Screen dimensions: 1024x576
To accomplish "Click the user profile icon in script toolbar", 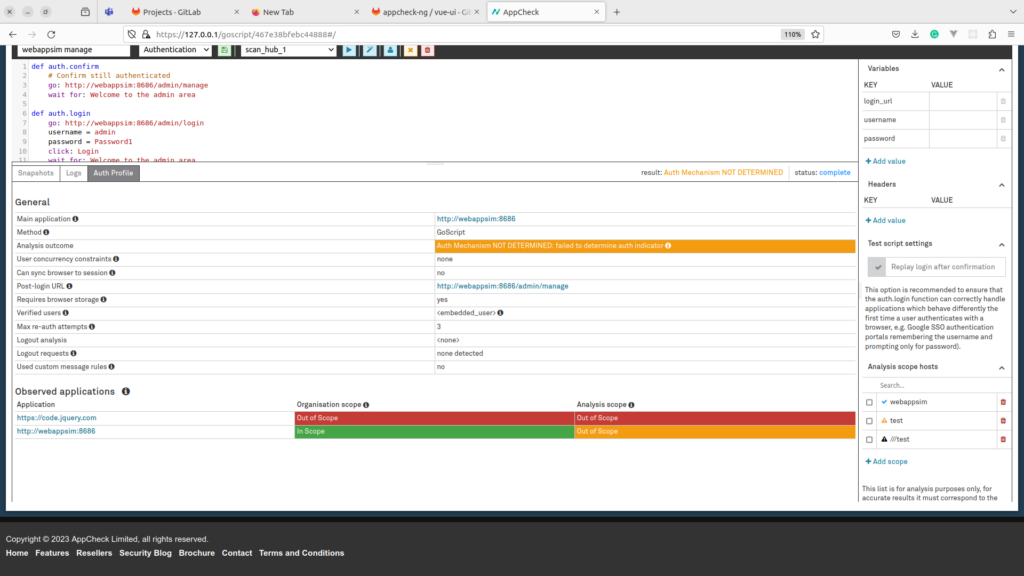I will pos(389,49).
